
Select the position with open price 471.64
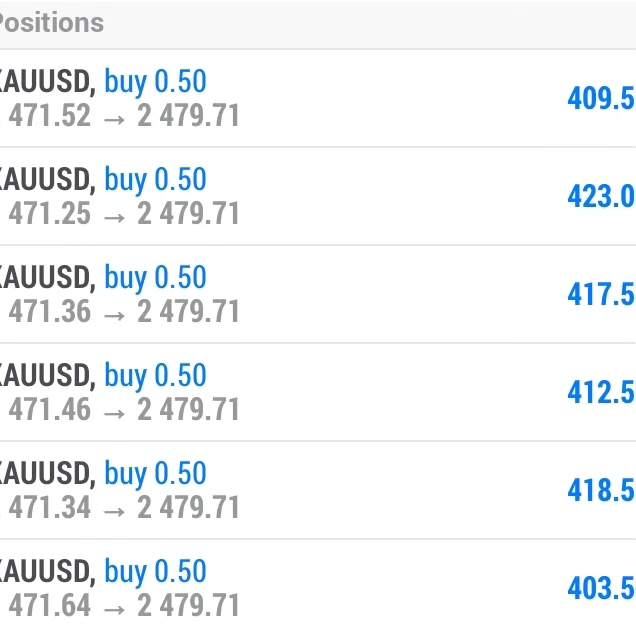click(x=123, y=606)
